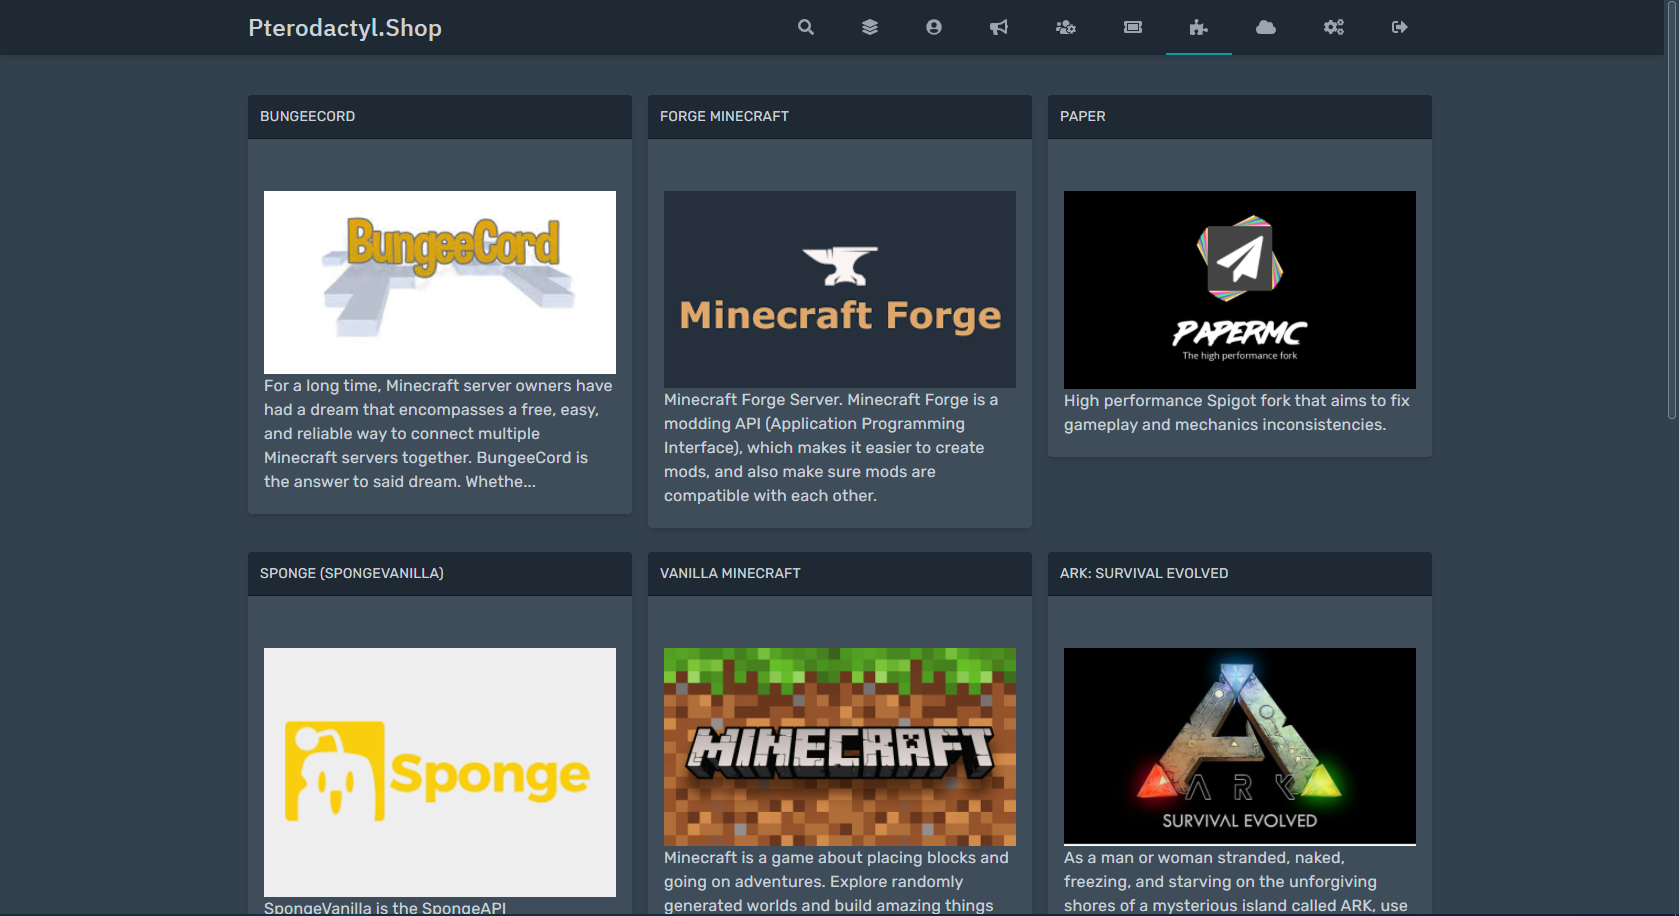Choose the ARK Survival Evolved image
The image size is (1679, 916).
[x=1239, y=746]
